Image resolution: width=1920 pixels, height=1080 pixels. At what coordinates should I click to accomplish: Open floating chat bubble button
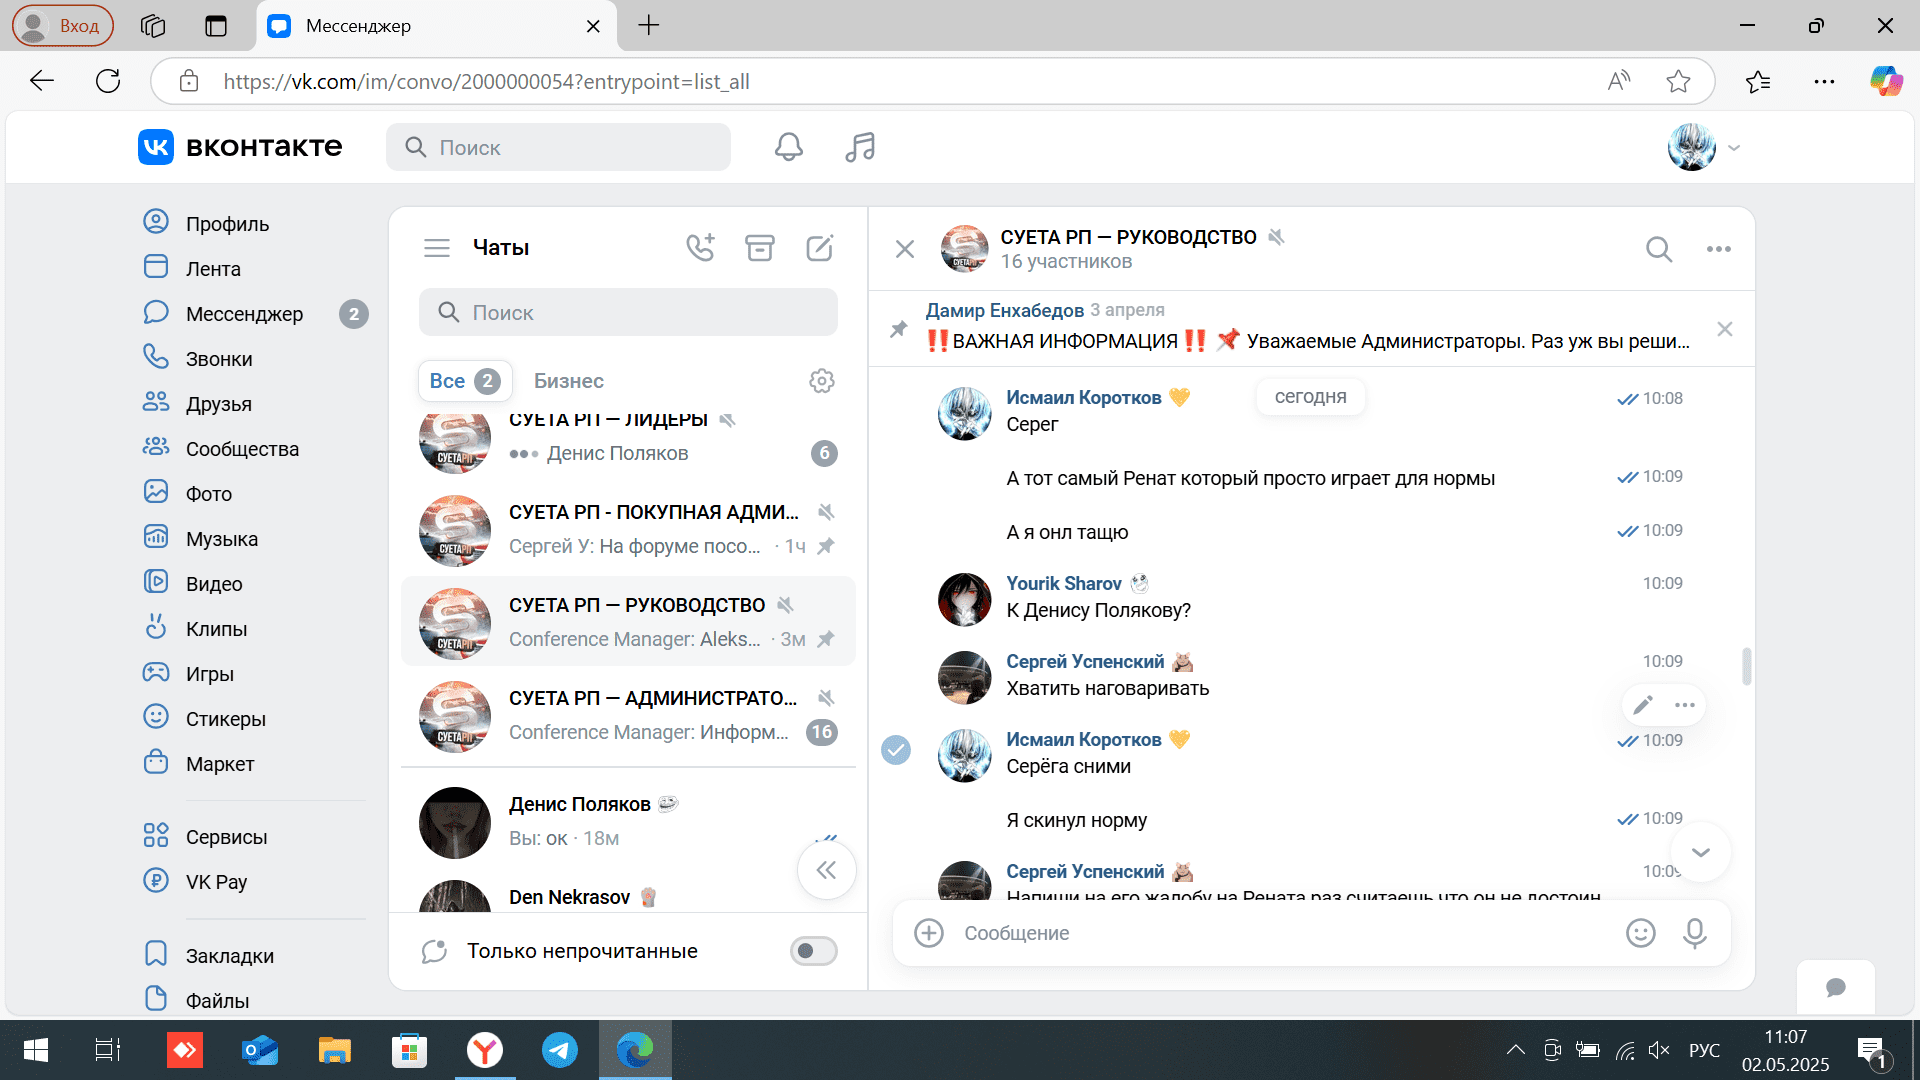tap(1836, 987)
